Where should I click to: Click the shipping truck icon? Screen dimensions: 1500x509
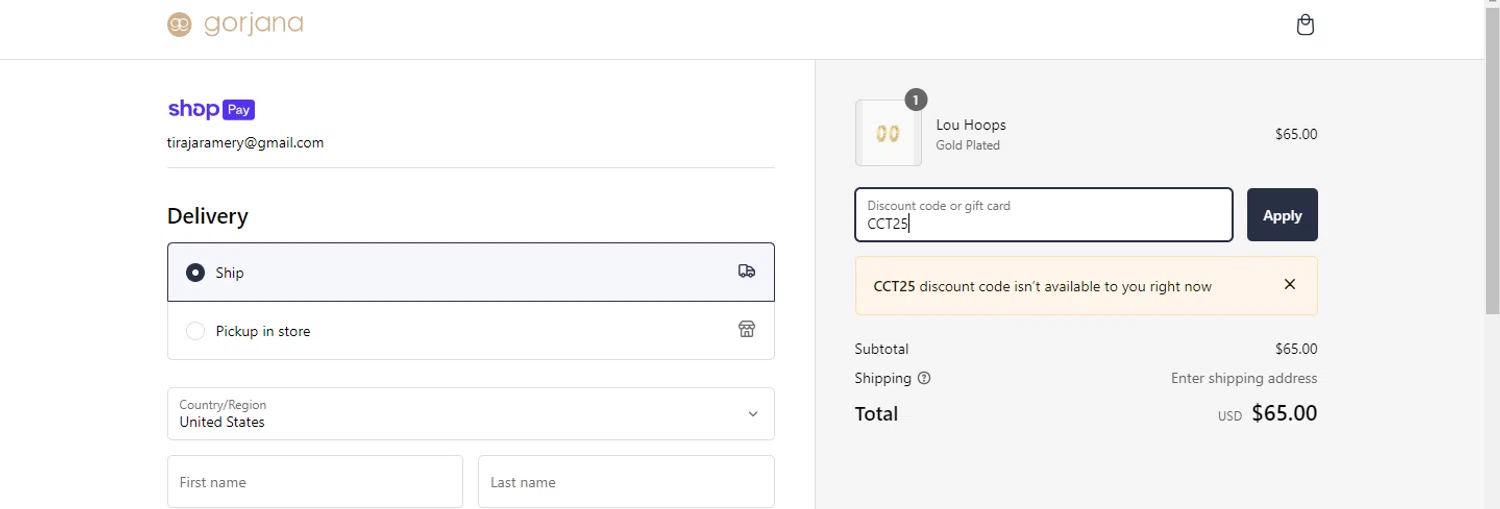tap(747, 271)
